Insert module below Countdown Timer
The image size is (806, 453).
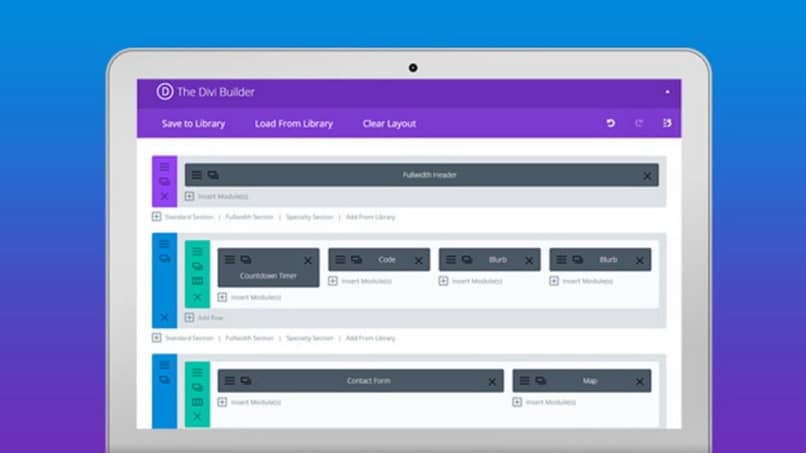pos(249,297)
